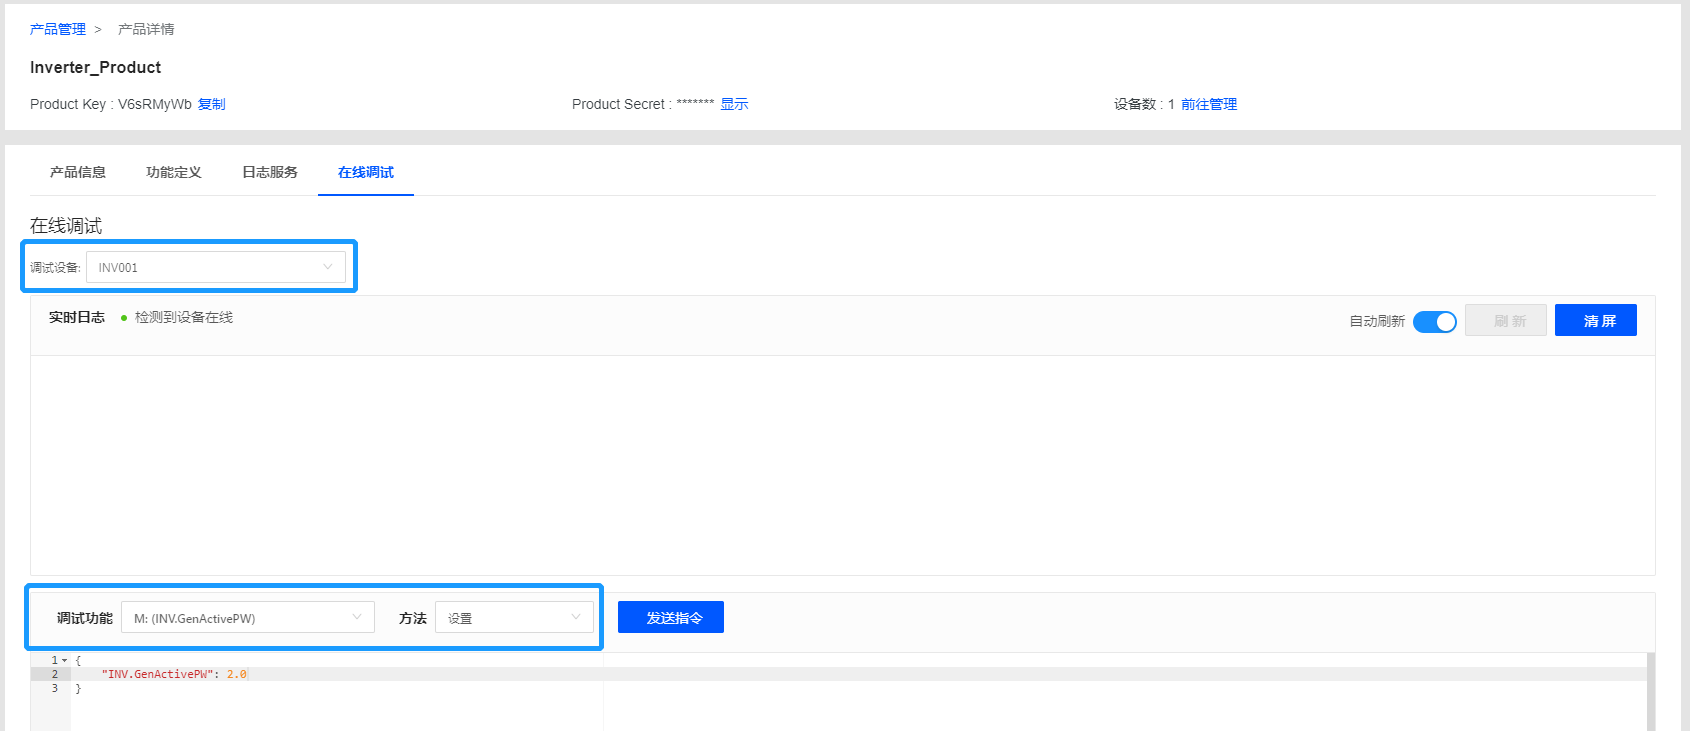Click the disabled 刷新 button
This screenshot has height=731, width=1690.
[x=1506, y=320]
